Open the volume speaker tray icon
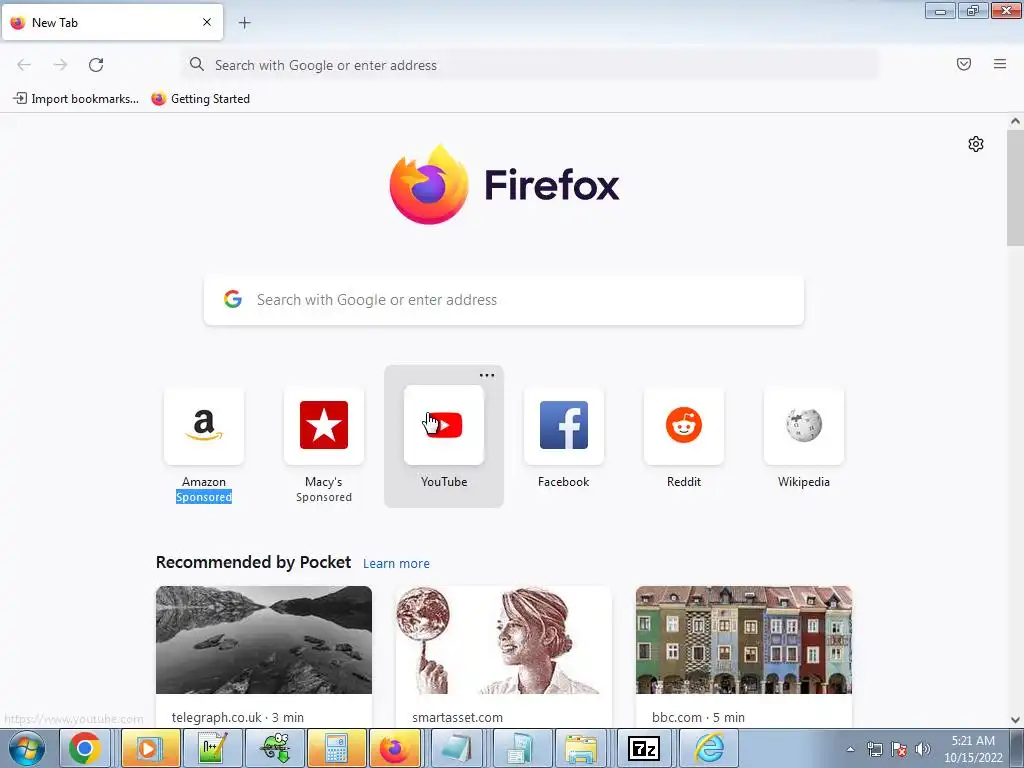This screenshot has height=768, width=1024. tap(923, 749)
